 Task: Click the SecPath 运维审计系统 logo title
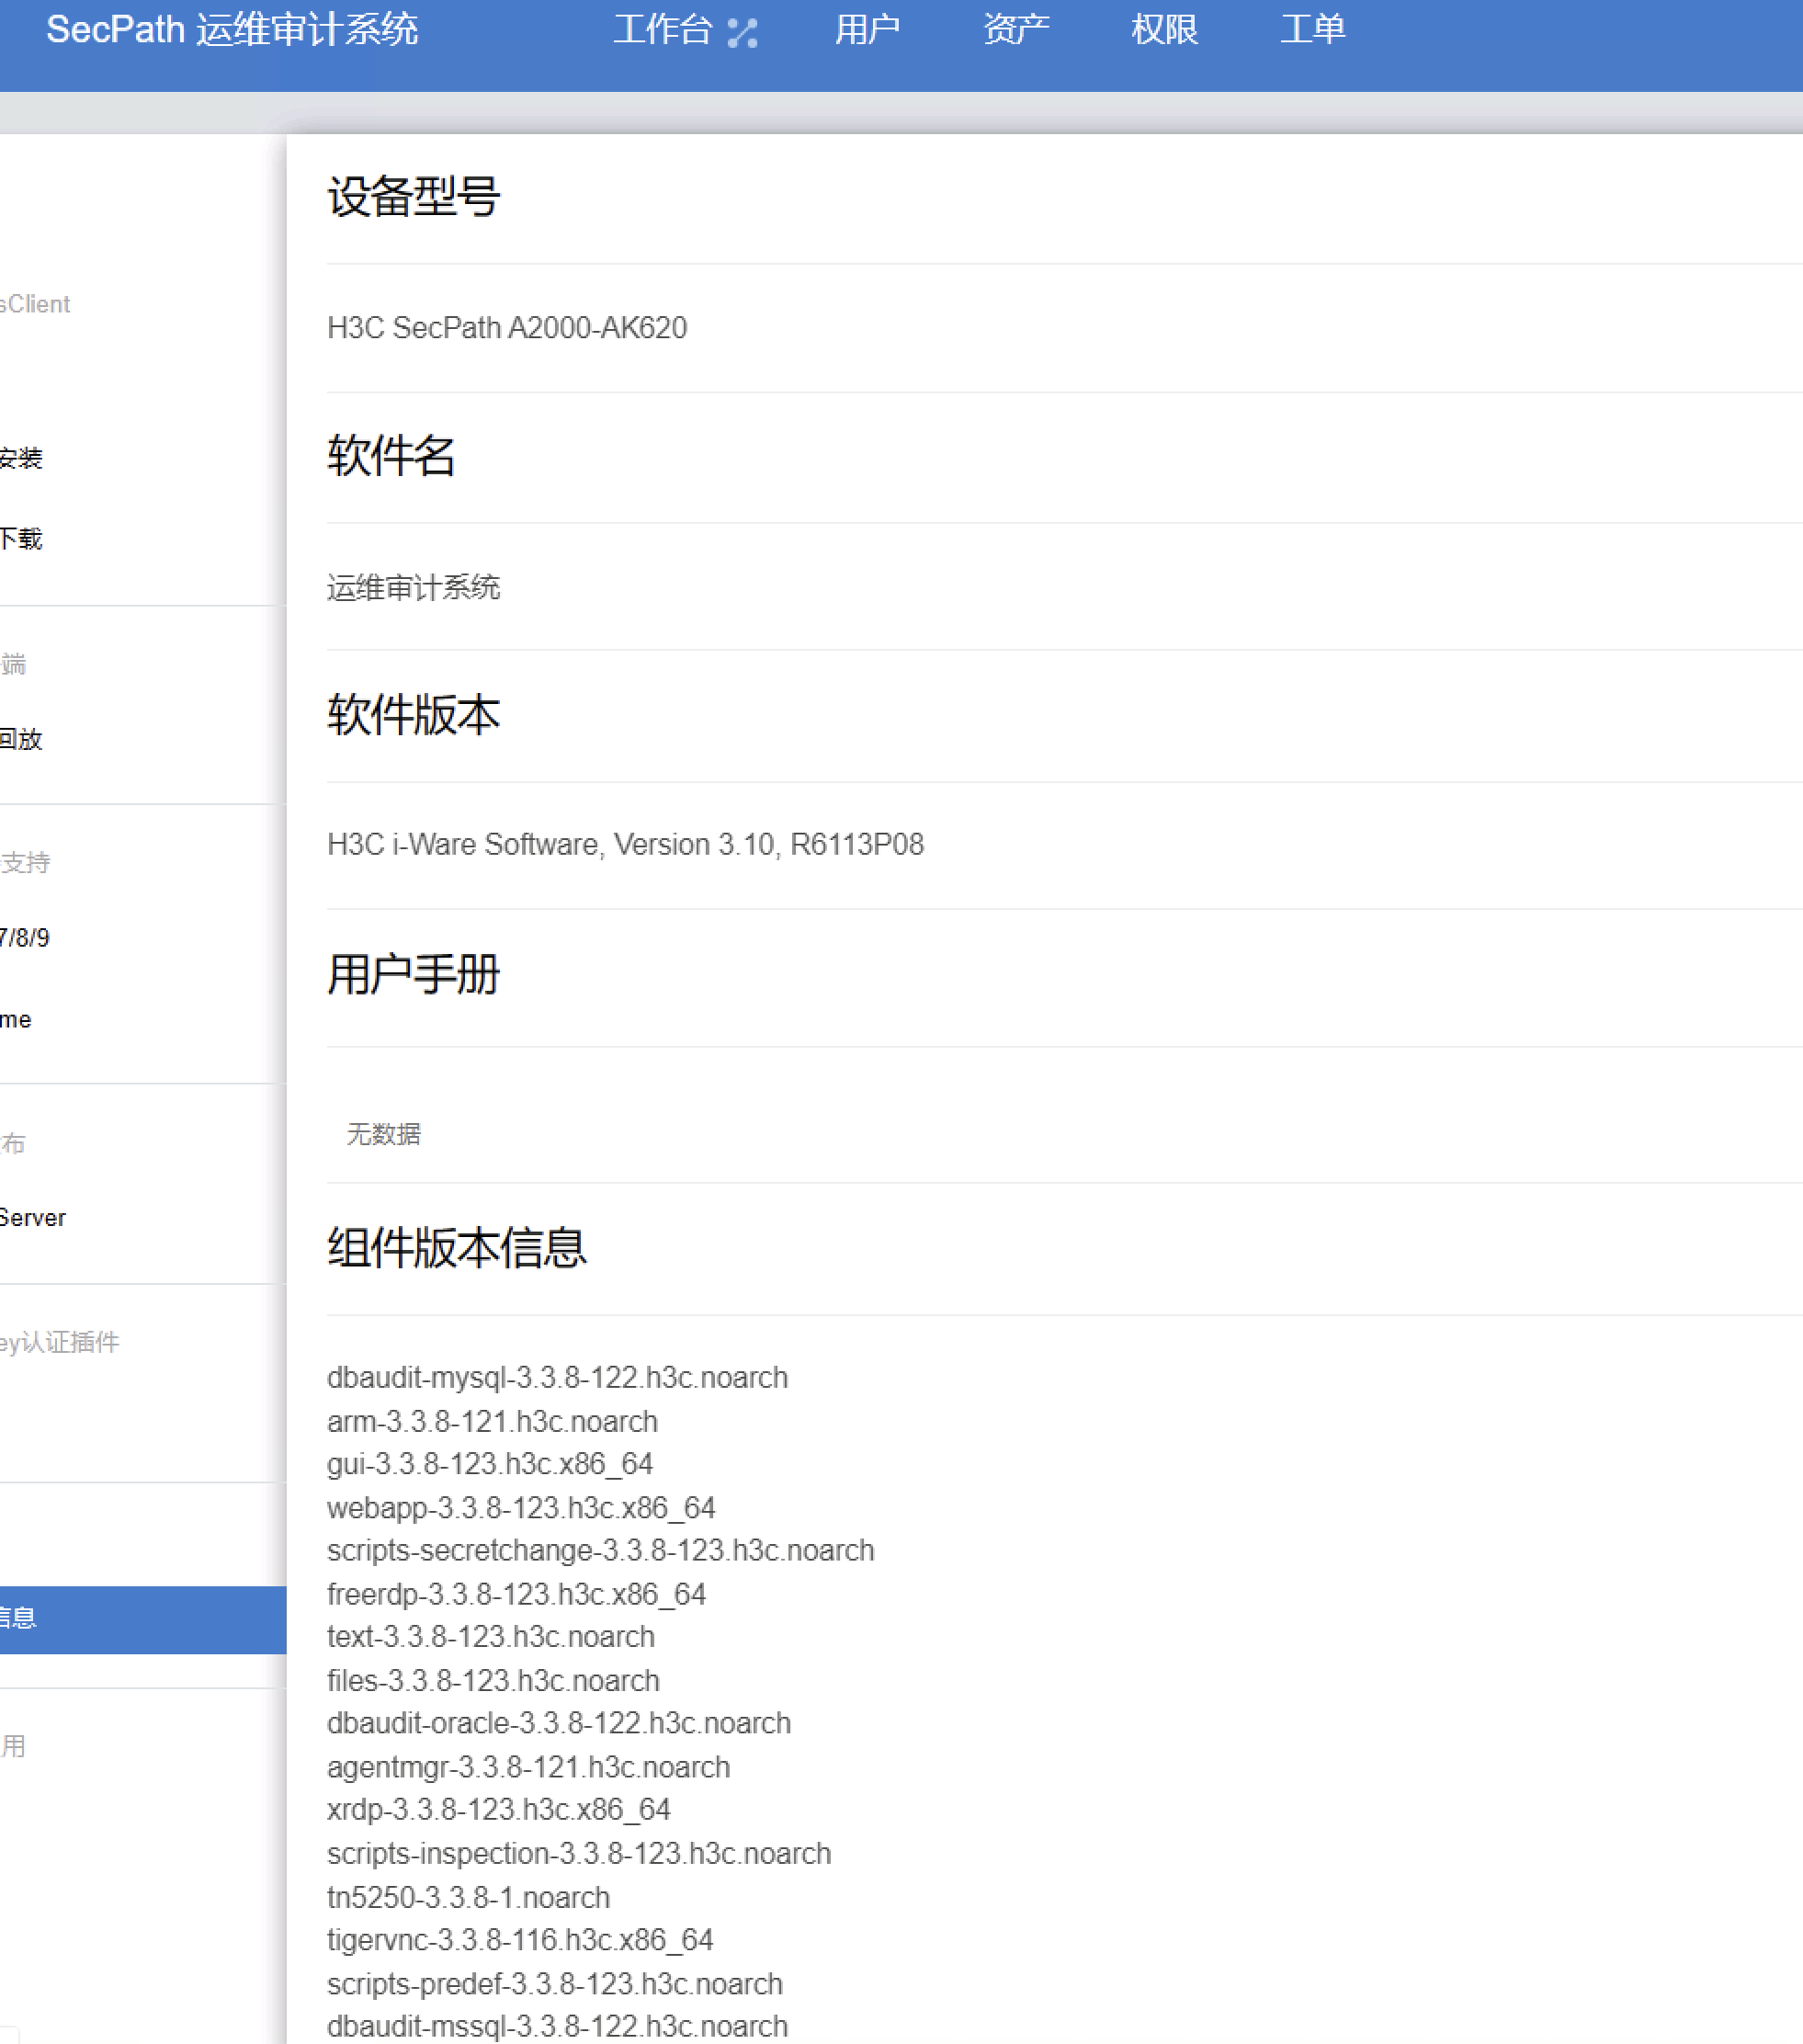[232, 30]
